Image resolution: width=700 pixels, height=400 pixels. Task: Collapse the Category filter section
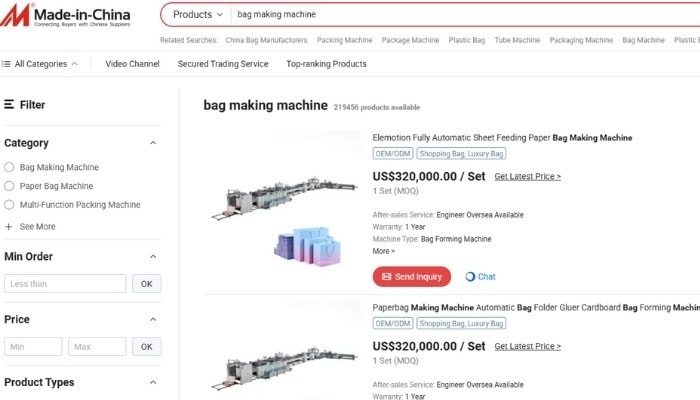153,143
